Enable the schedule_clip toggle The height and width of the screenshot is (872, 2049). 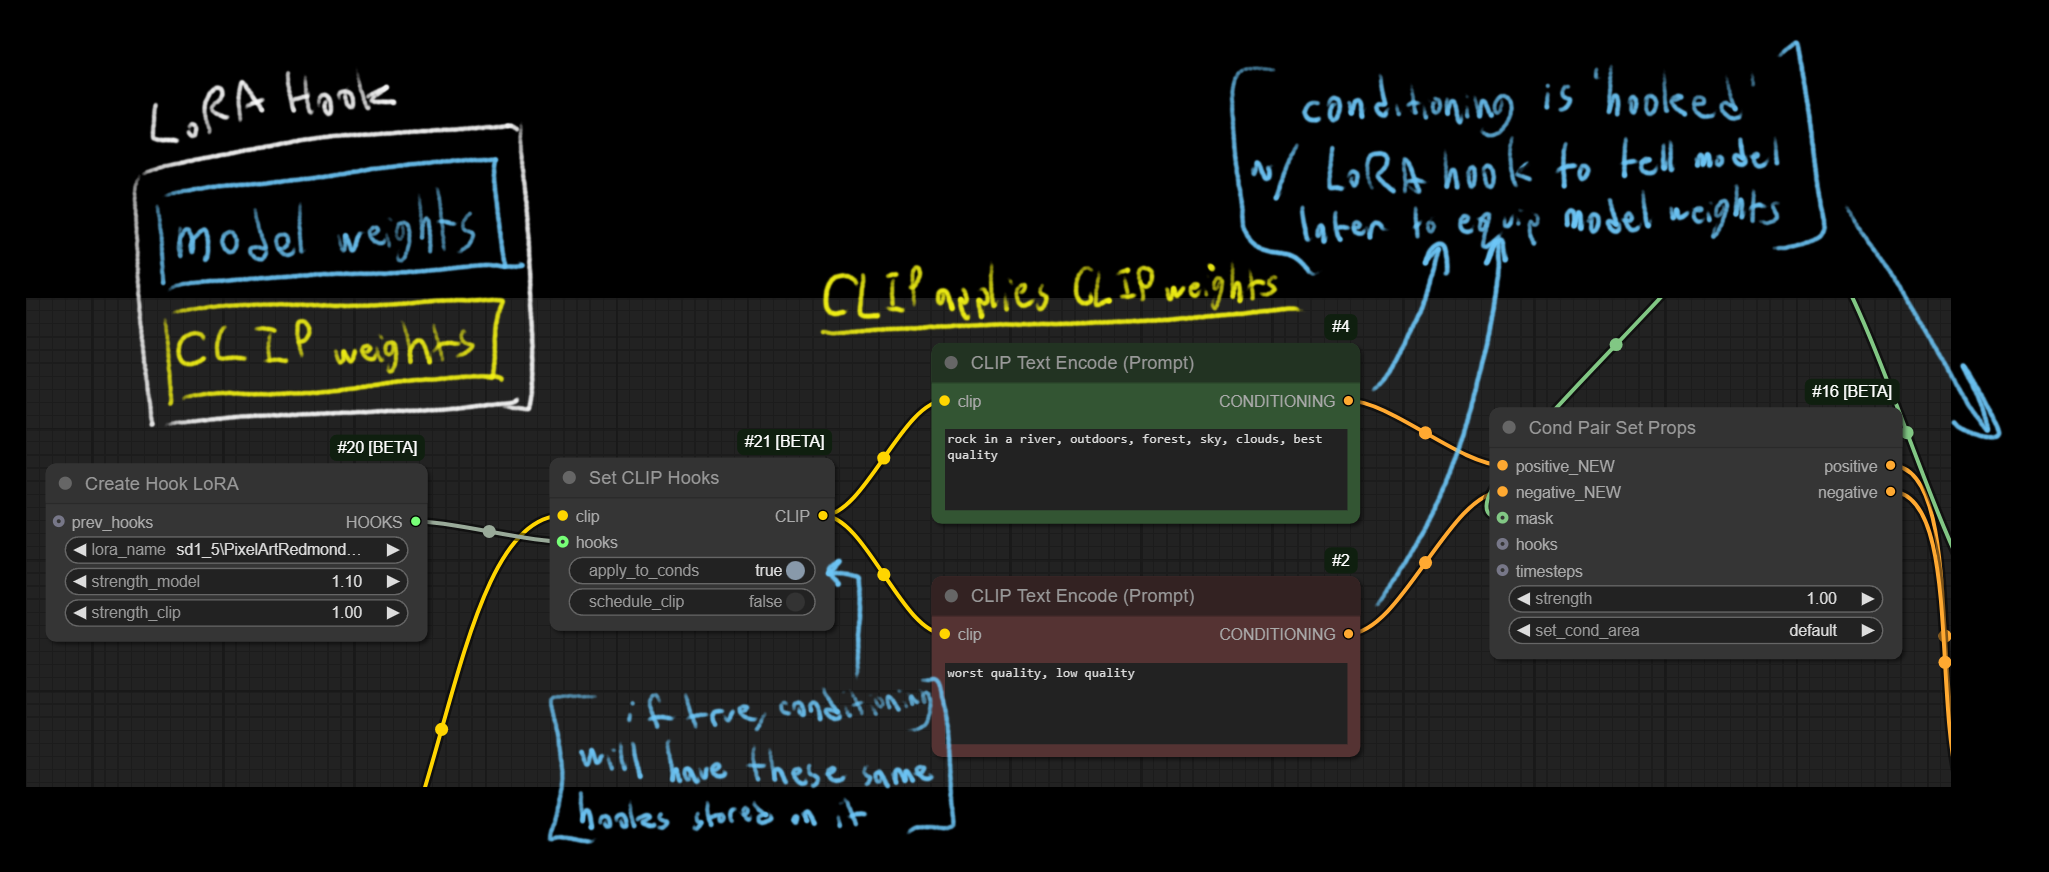point(795,602)
